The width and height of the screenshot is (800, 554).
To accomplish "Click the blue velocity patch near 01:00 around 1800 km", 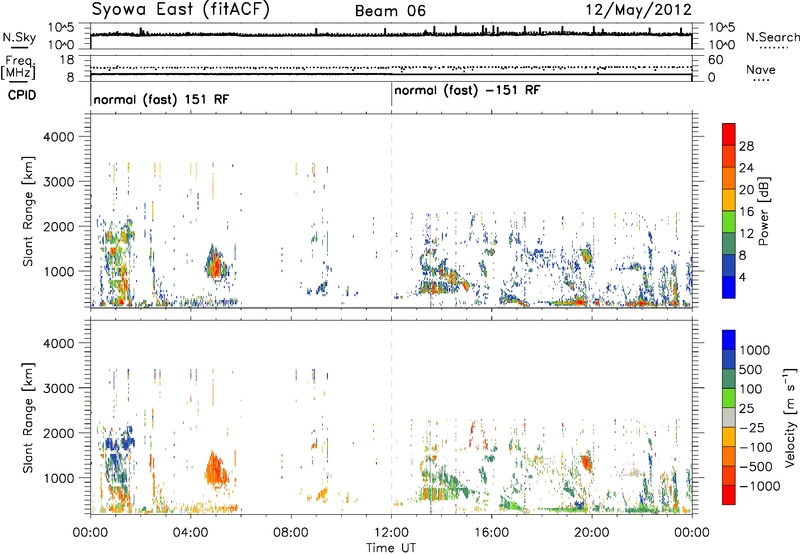I will point(119,439).
